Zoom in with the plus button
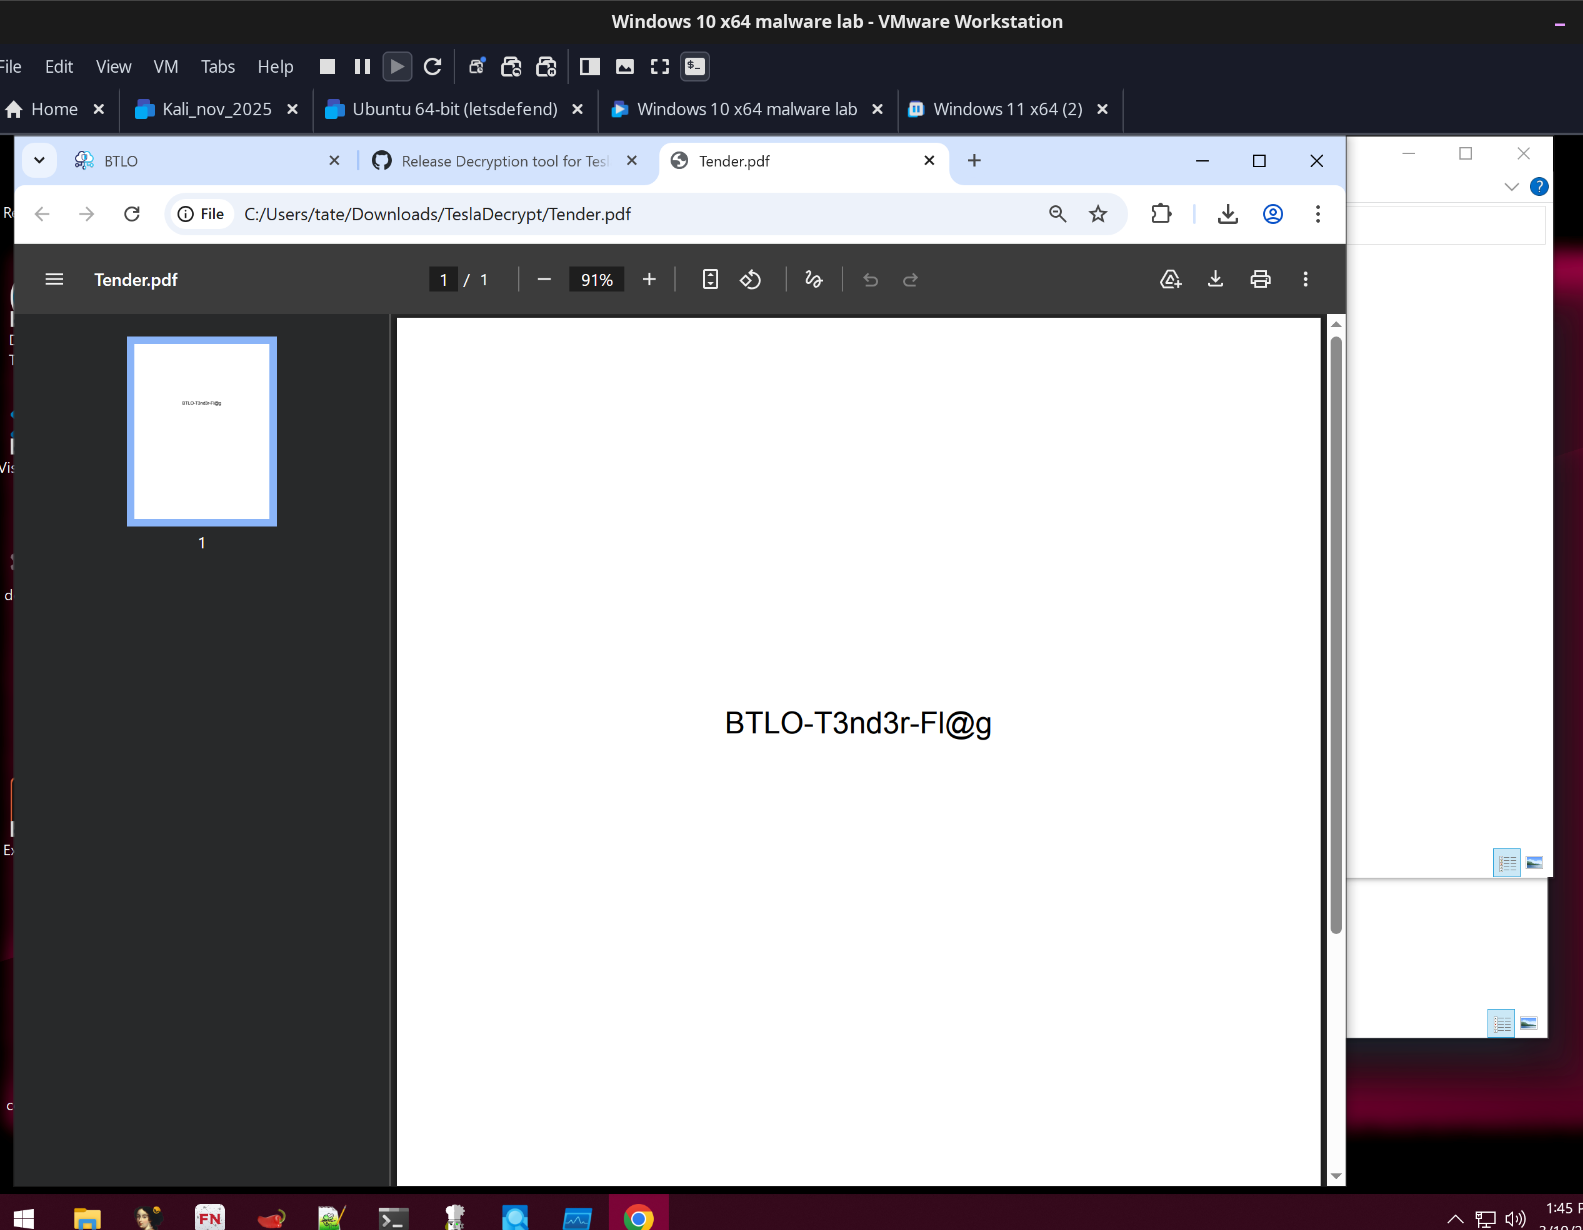Screen dimensions: 1583x1230 (x=649, y=280)
